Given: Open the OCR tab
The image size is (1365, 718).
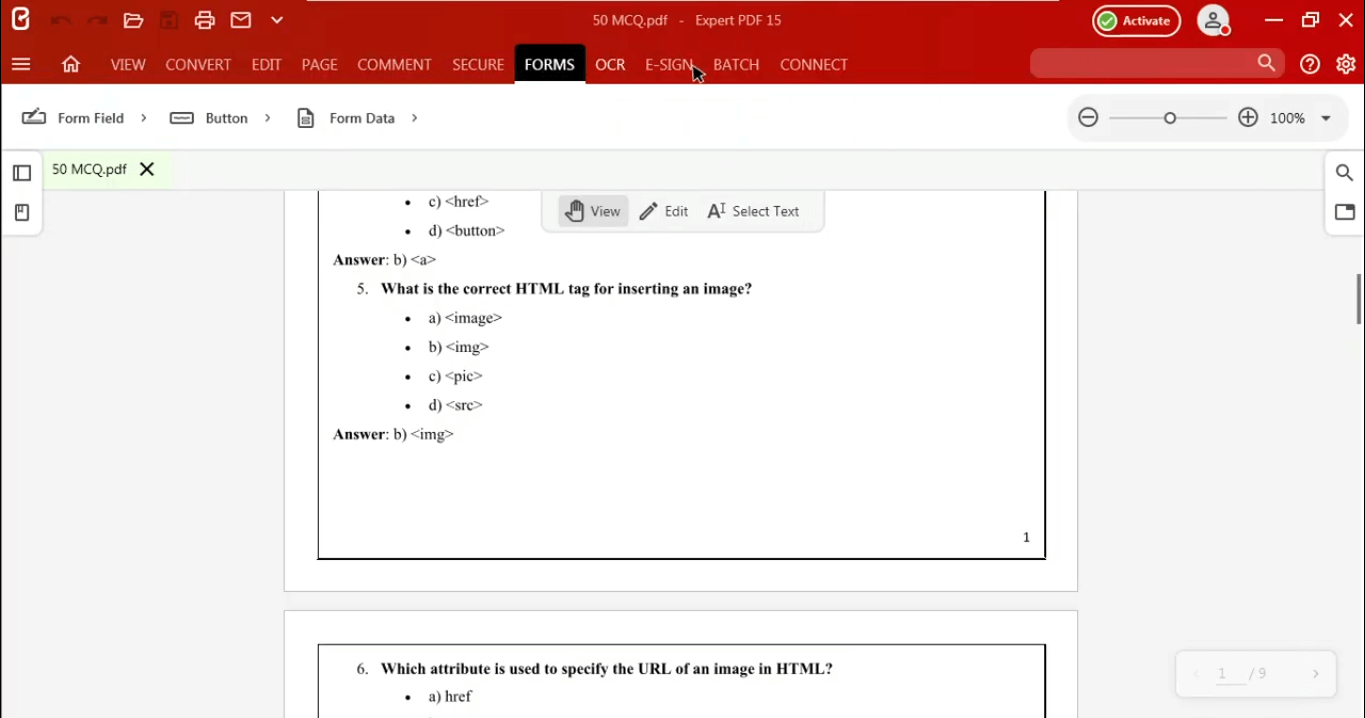Looking at the screenshot, I should (x=610, y=65).
